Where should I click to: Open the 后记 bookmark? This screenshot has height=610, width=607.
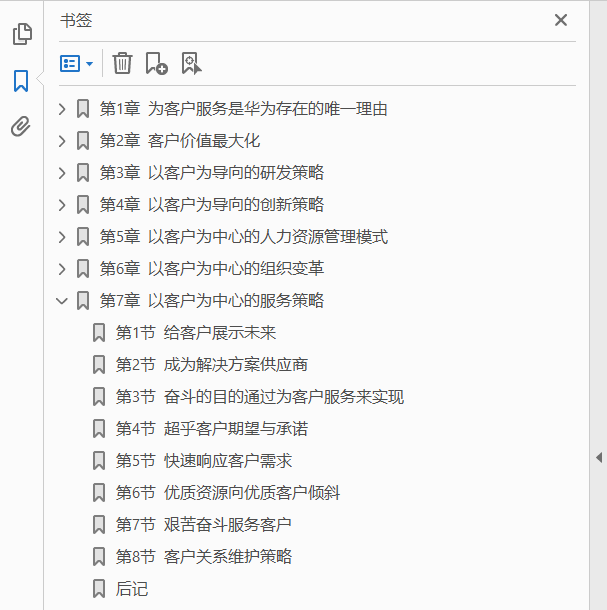coord(132,589)
